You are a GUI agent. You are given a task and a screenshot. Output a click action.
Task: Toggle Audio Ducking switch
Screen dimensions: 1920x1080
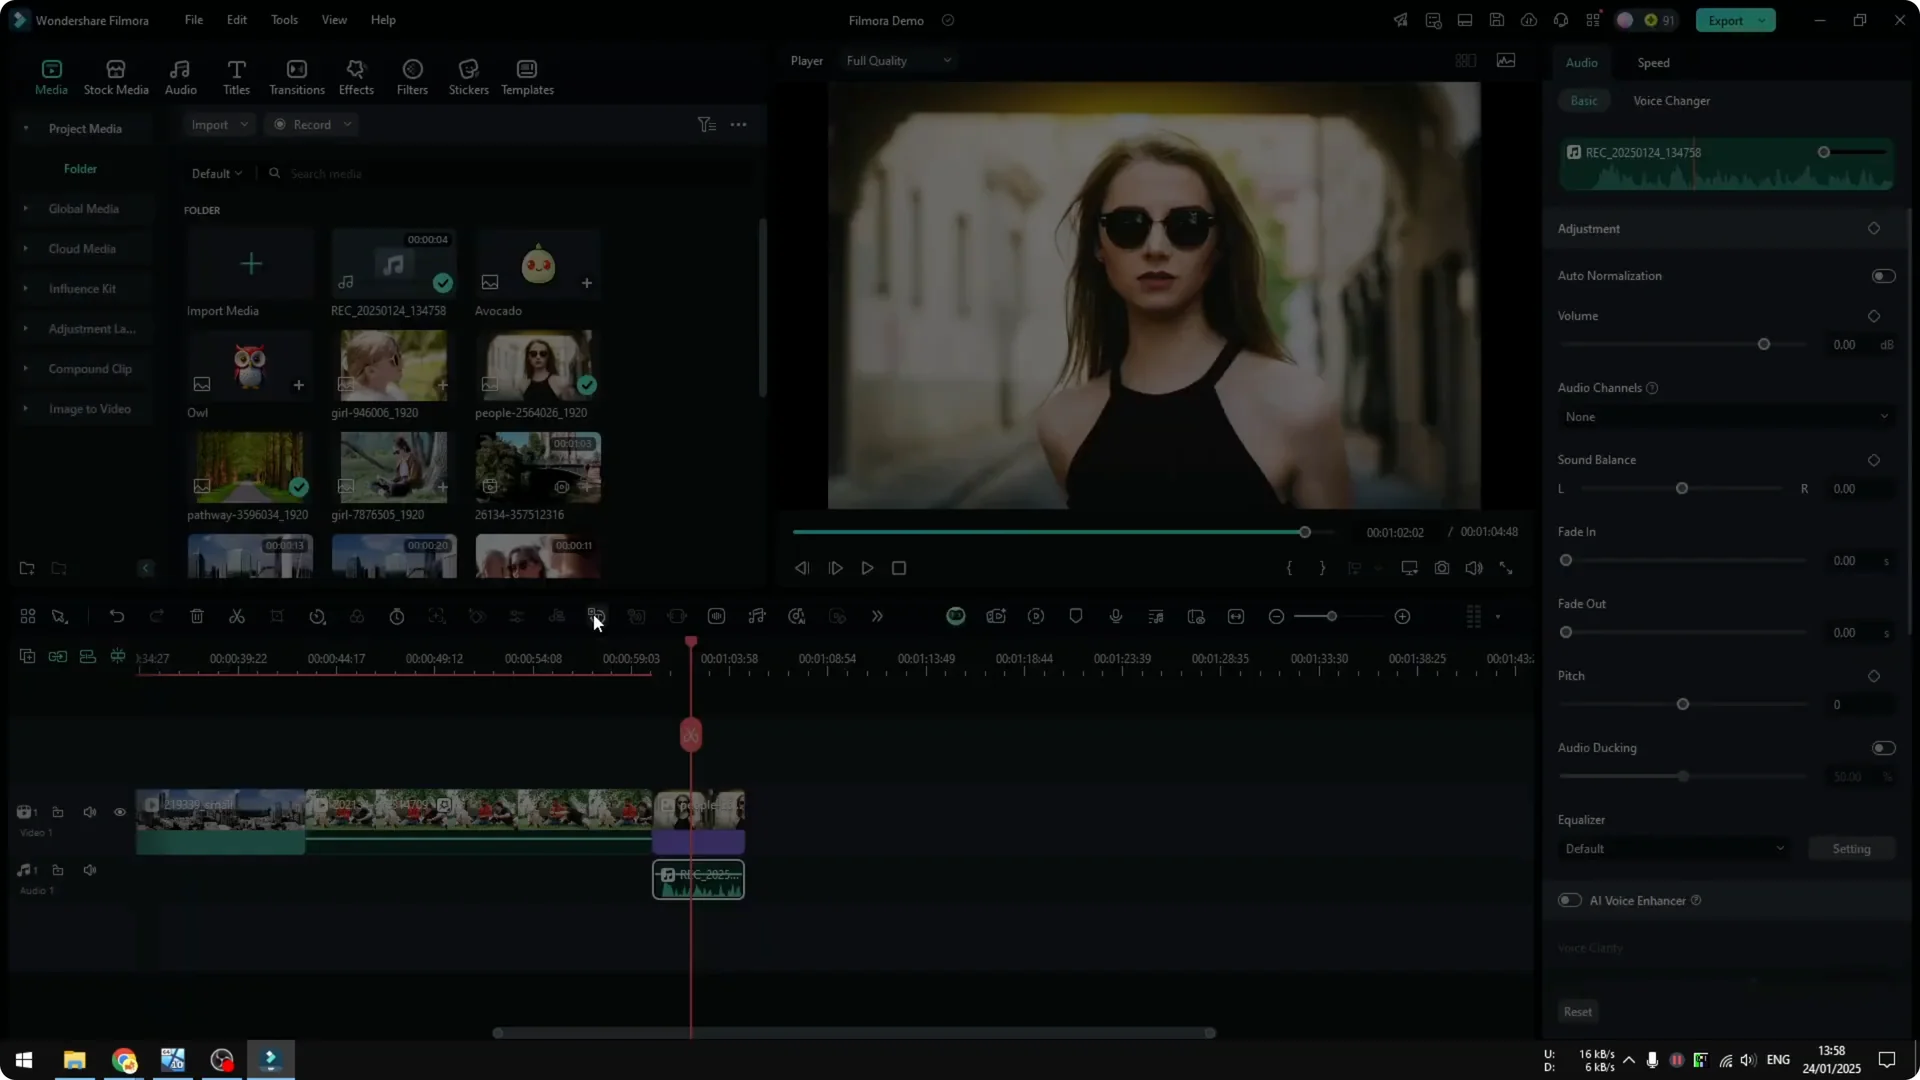(1883, 748)
